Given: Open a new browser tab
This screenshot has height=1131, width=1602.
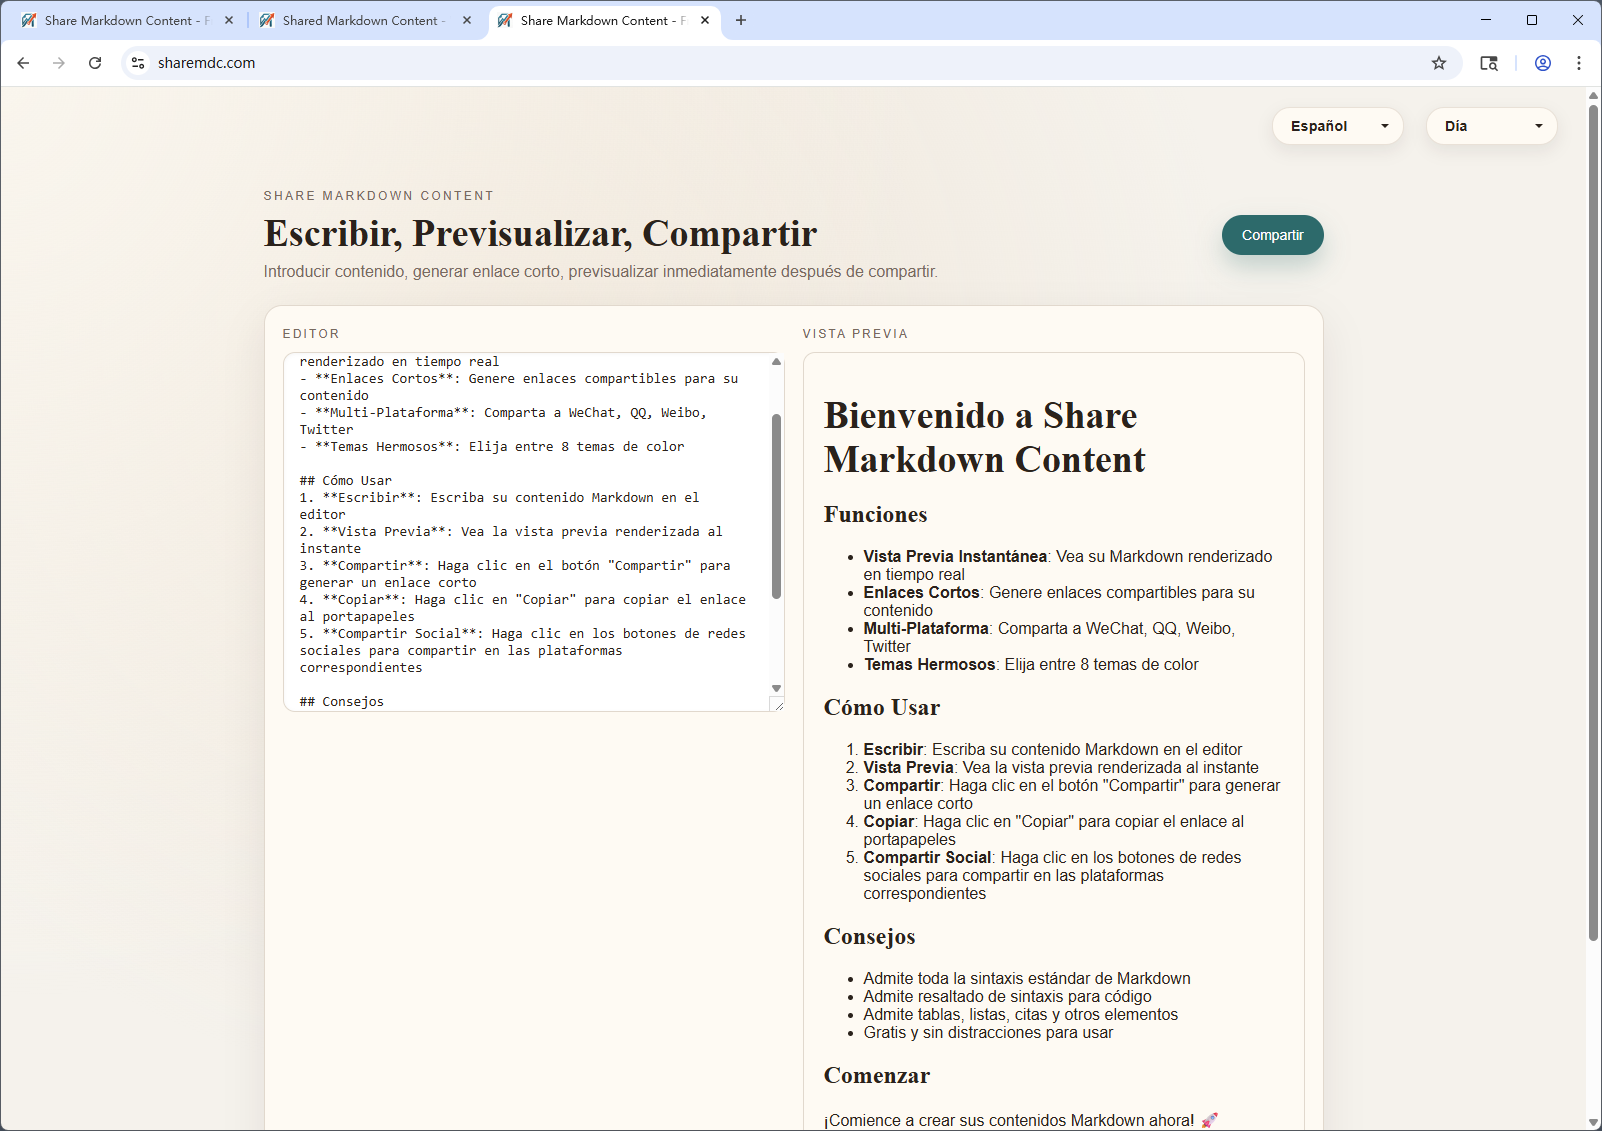Looking at the screenshot, I should 741,20.
